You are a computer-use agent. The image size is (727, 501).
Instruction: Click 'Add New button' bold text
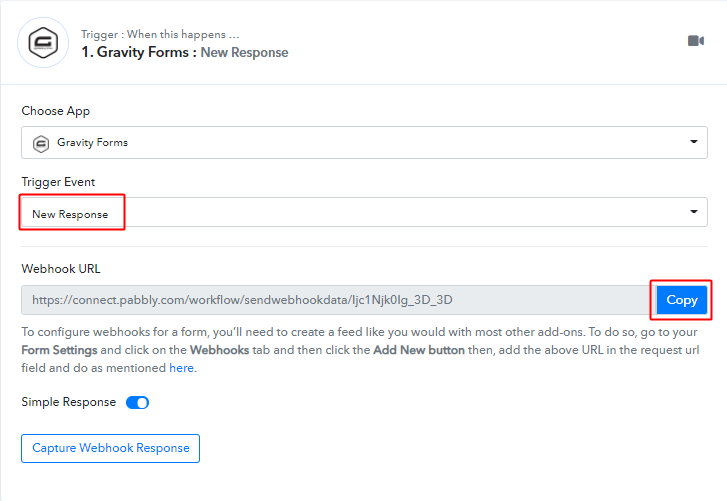pyautogui.click(x=419, y=350)
